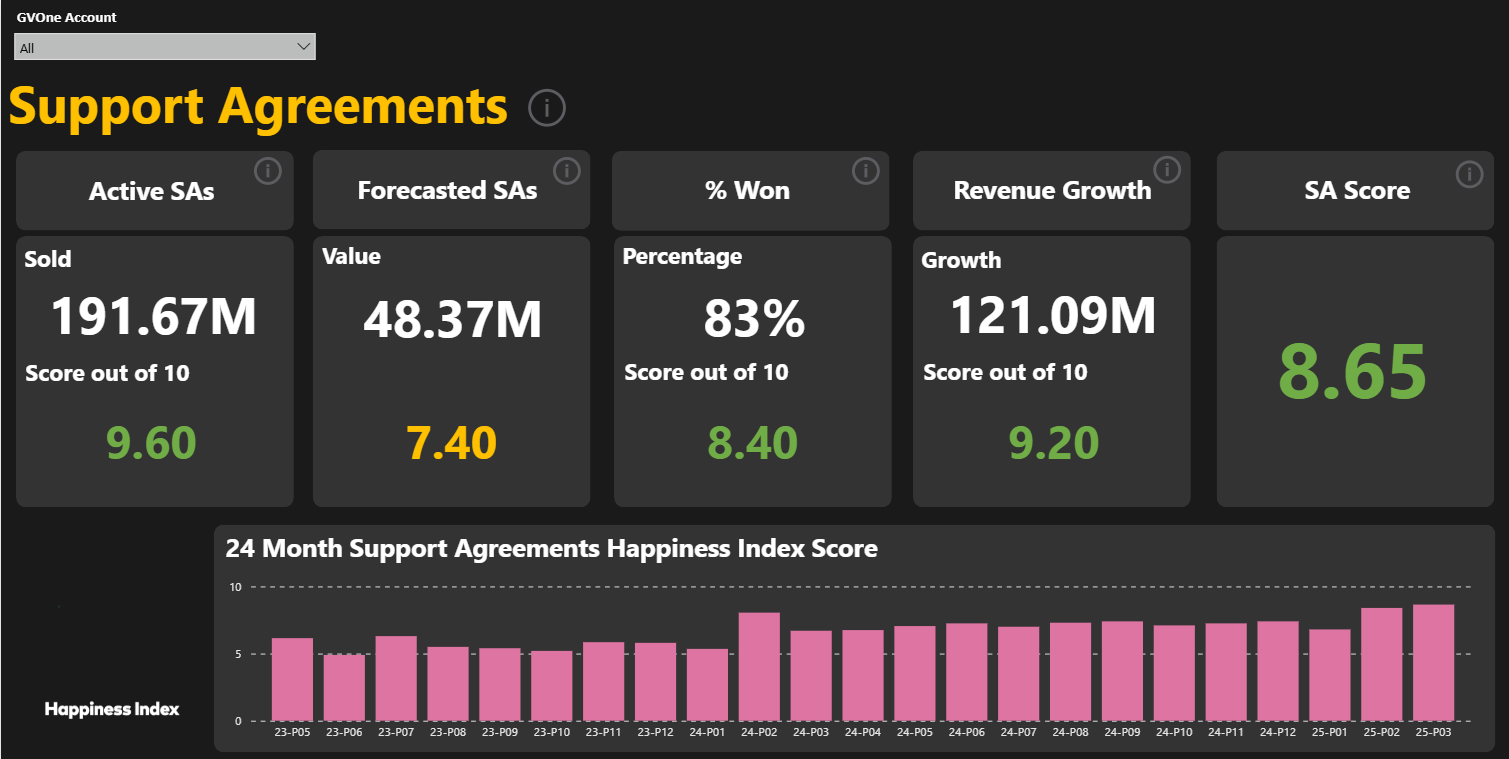
Task: Click the Forecasted value 48.37M
Action: click(x=452, y=320)
